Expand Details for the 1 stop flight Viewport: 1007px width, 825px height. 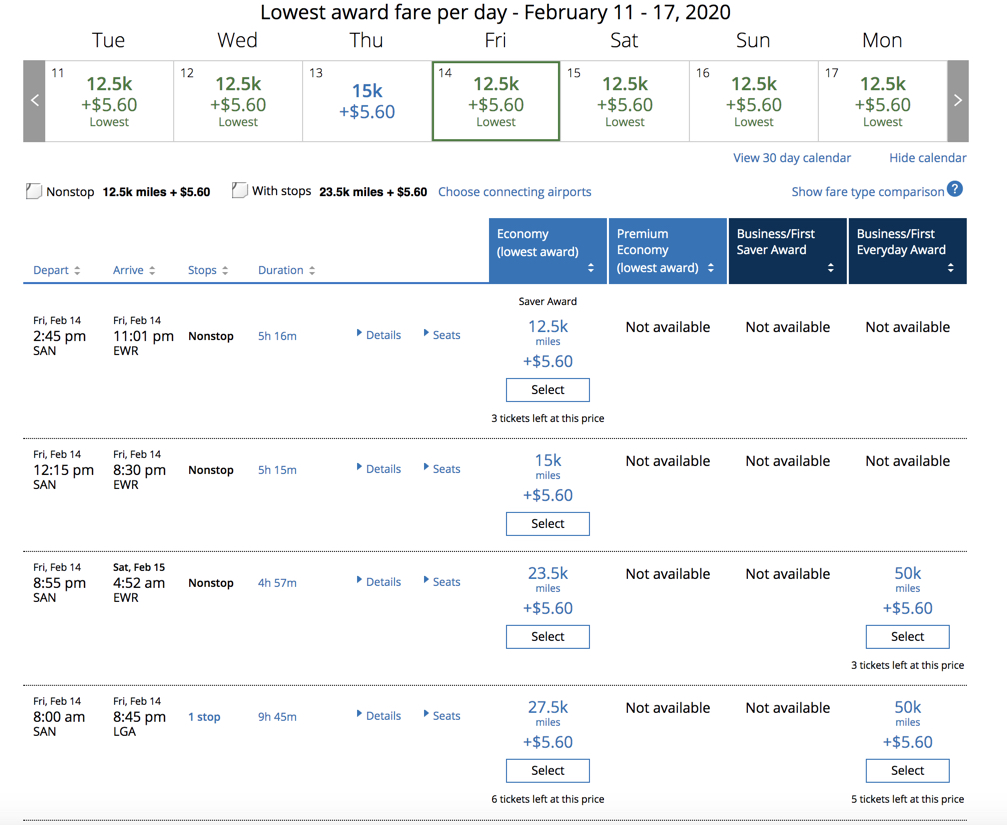point(380,715)
